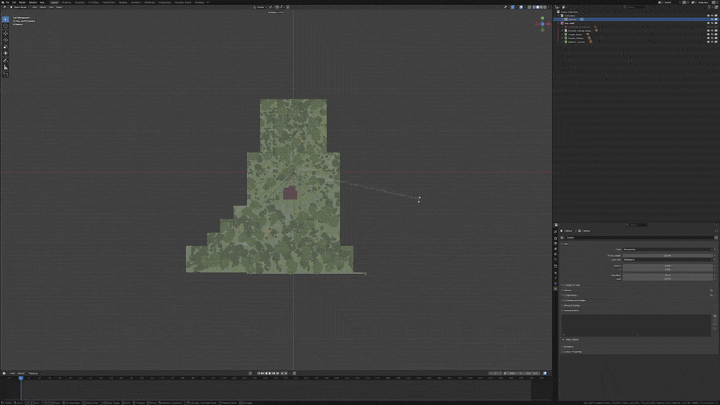720x405 pixels.
Task: Open the viewport Object menu
Action: (59, 7)
